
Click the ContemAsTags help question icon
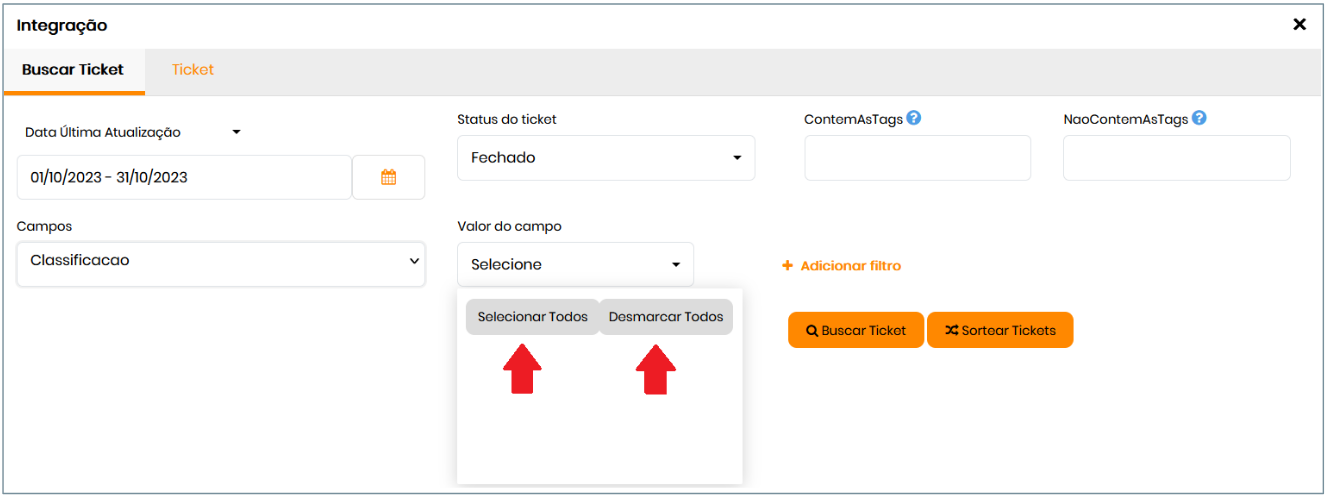click(913, 118)
